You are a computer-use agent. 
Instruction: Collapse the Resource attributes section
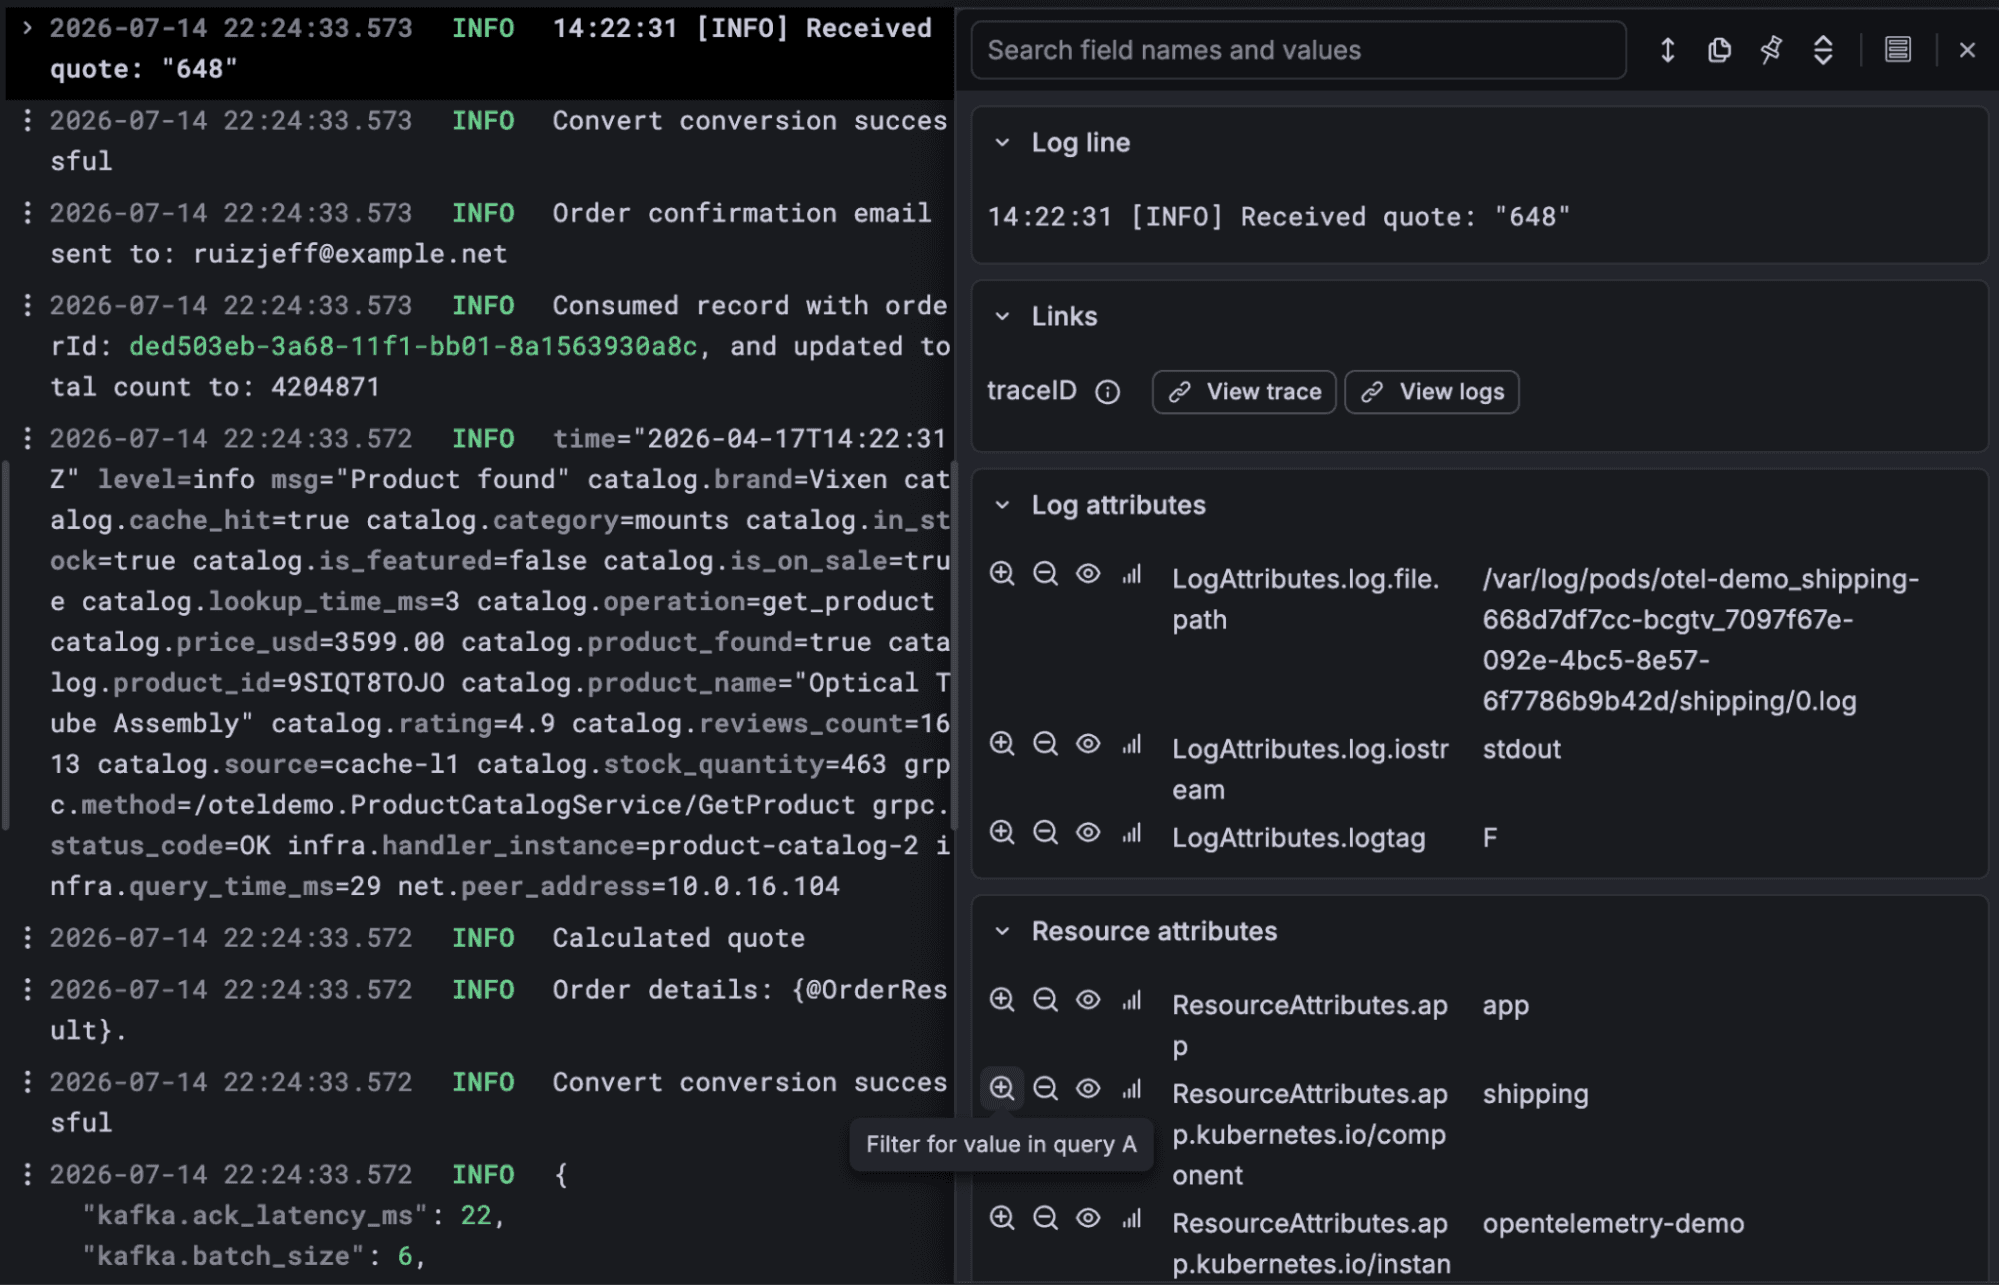click(1002, 932)
